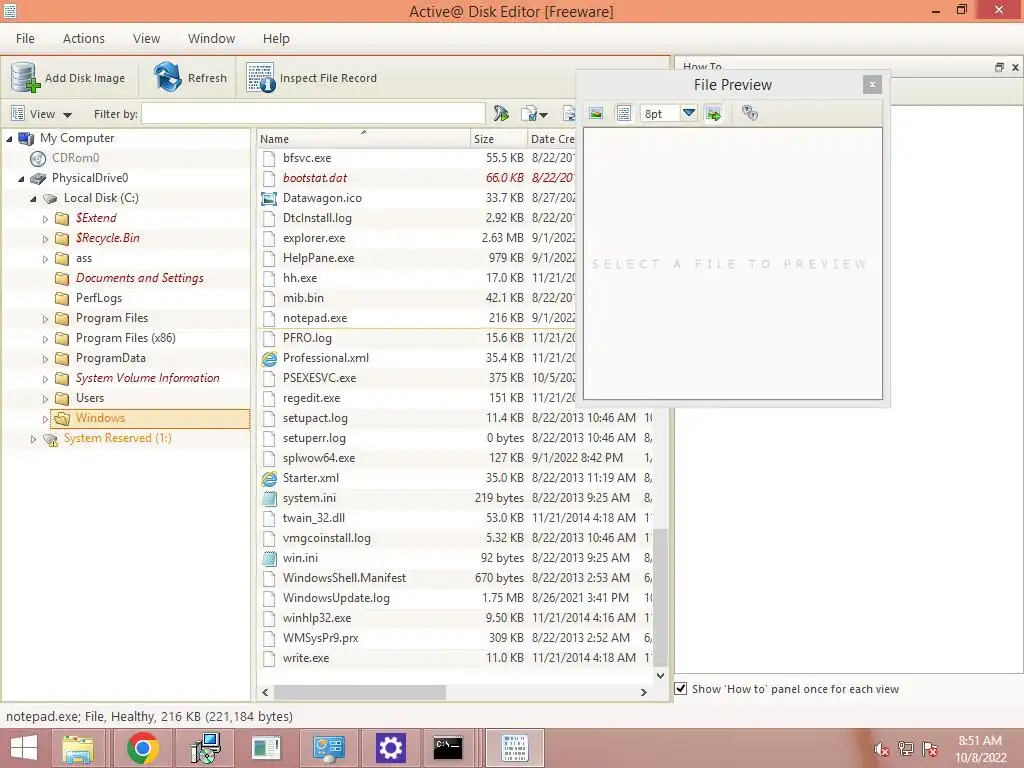Image resolution: width=1024 pixels, height=768 pixels.
Task: Click the My Computer icon in tree
Action: [26, 138]
